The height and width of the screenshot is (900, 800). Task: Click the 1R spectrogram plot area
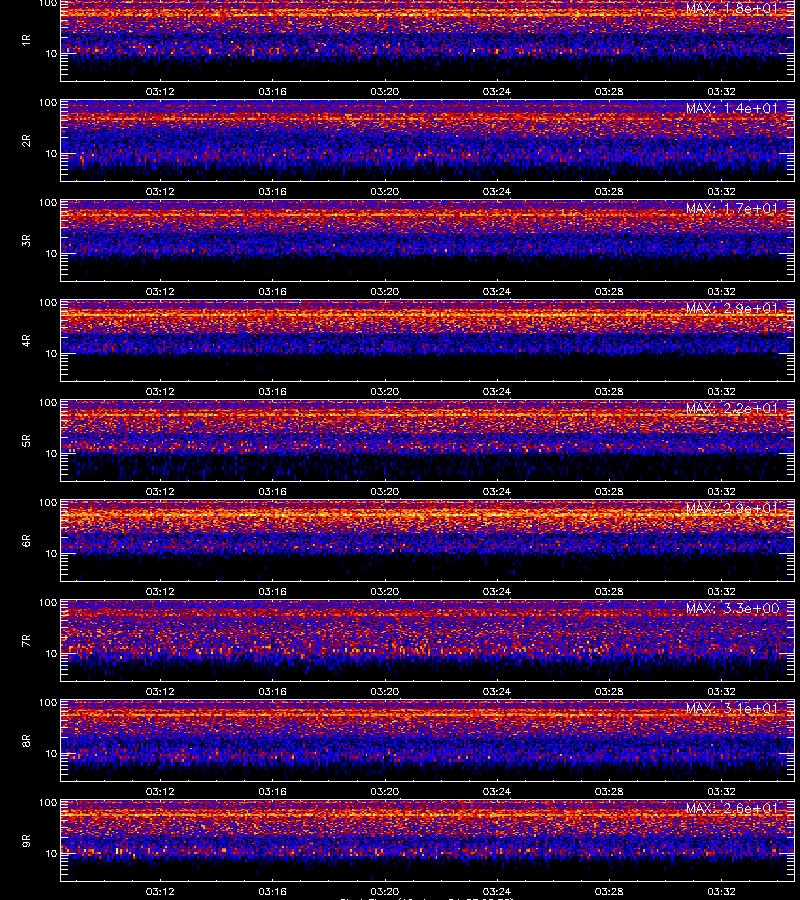click(428, 40)
